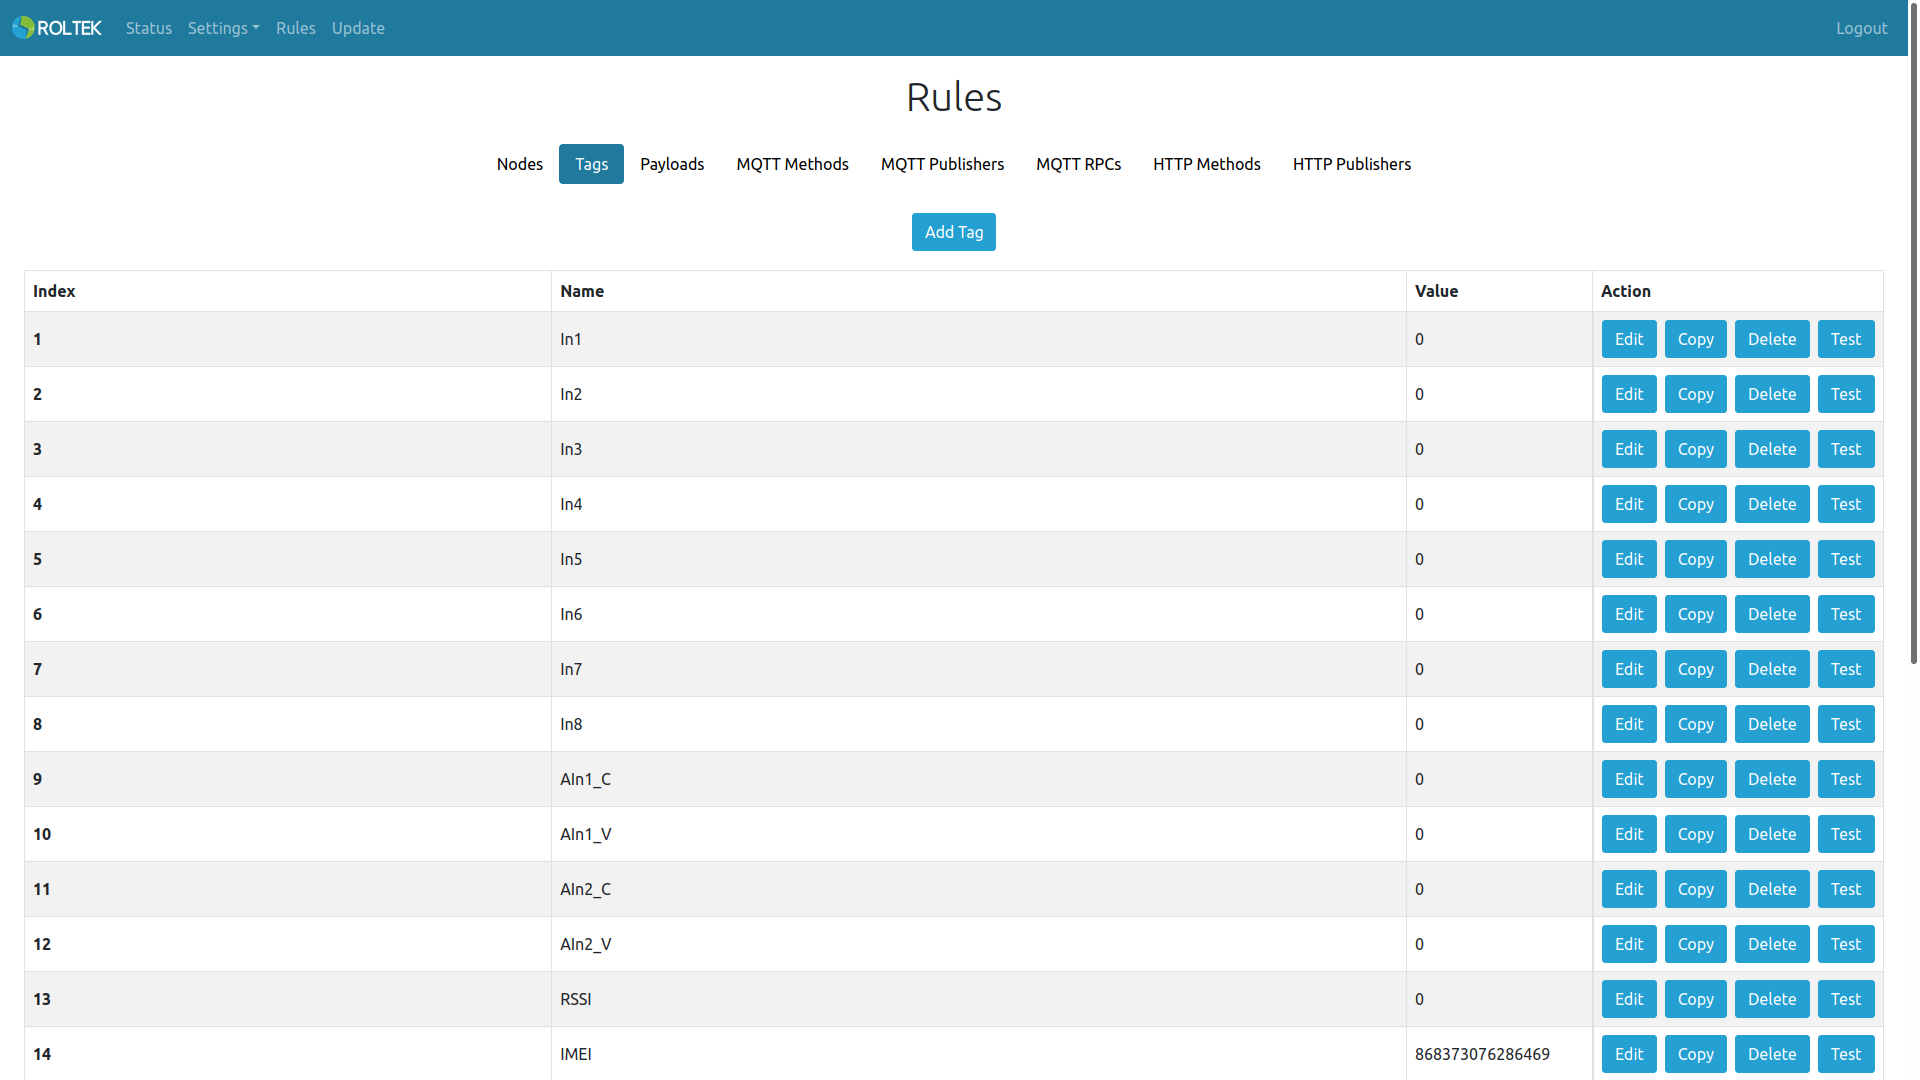The height and width of the screenshot is (1080, 1920).
Task: Test the In1 tag
Action: pos(1845,339)
